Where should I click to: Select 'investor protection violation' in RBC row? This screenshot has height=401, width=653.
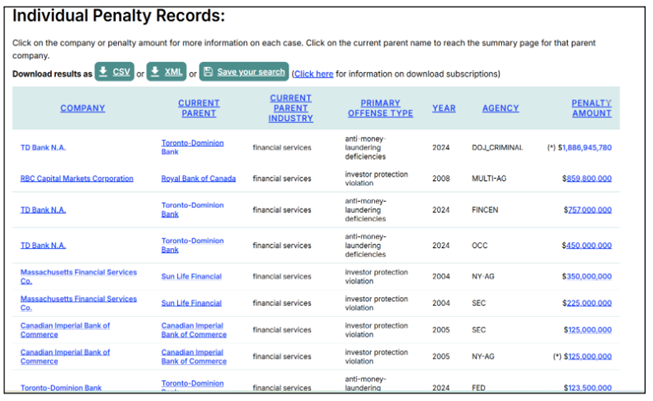point(376,179)
